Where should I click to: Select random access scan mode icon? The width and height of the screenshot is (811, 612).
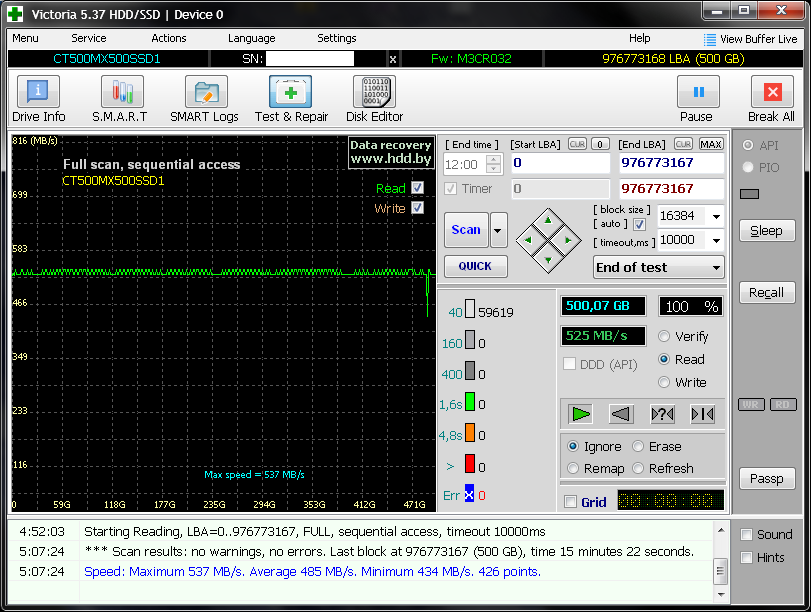pyautogui.click(x=663, y=414)
